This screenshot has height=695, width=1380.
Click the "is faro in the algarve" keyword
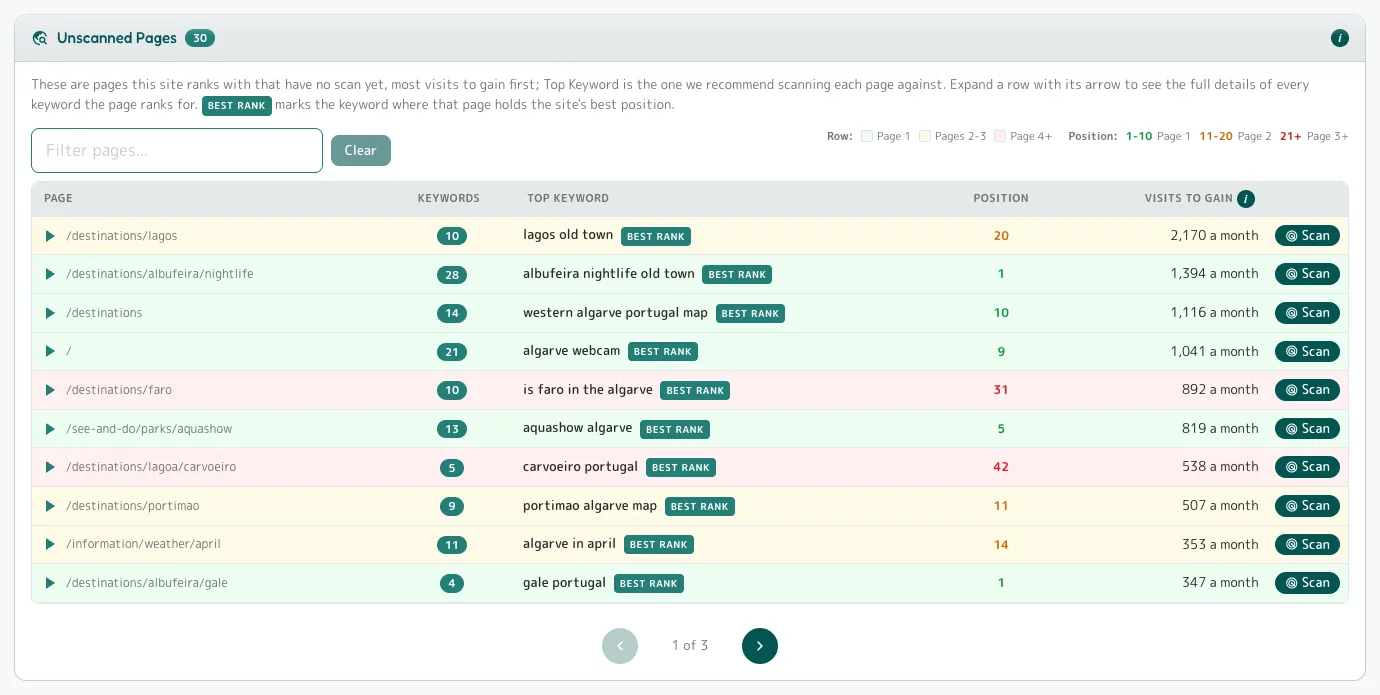tap(588, 390)
